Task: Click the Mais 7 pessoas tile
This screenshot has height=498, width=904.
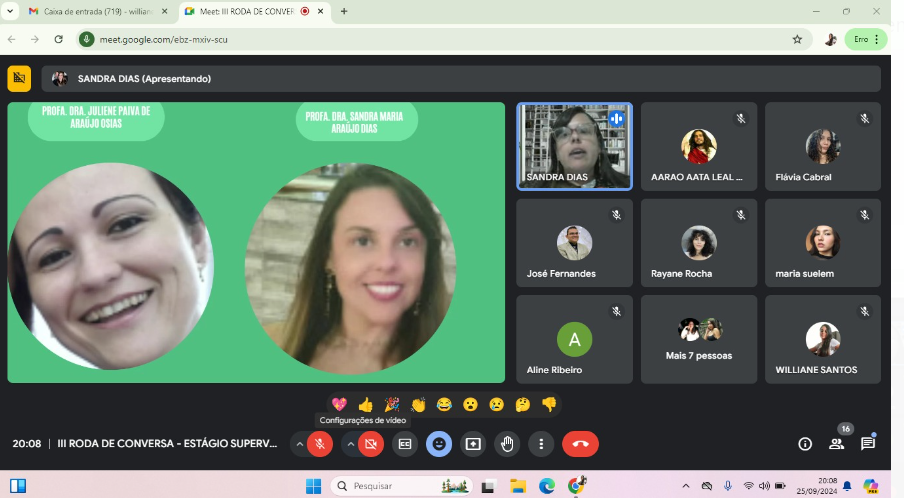Action: point(698,339)
